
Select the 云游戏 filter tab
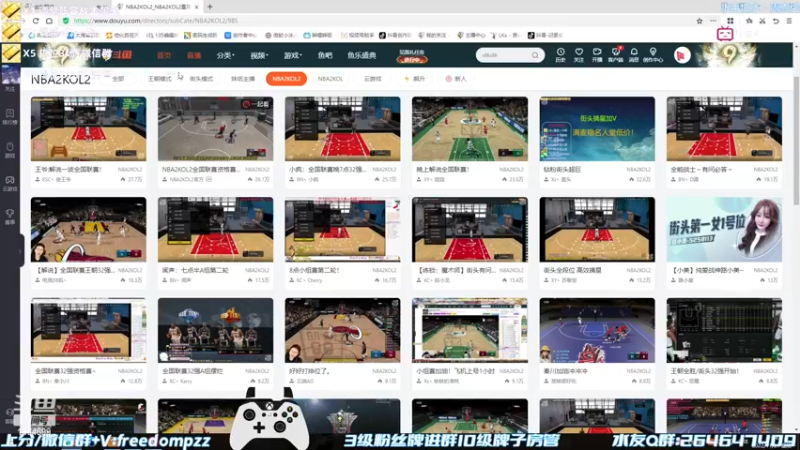[x=372, y=79]
